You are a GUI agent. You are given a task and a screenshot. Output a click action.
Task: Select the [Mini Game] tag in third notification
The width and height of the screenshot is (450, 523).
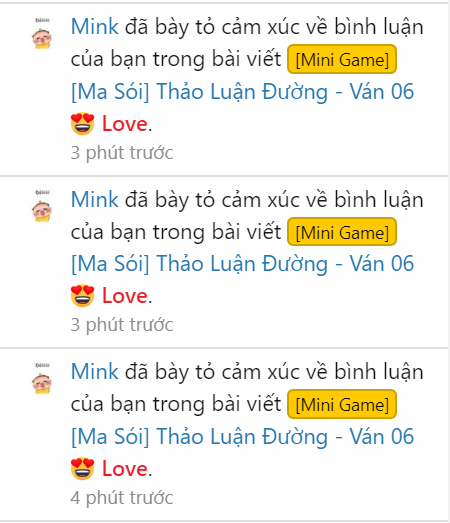click(342, 404)
